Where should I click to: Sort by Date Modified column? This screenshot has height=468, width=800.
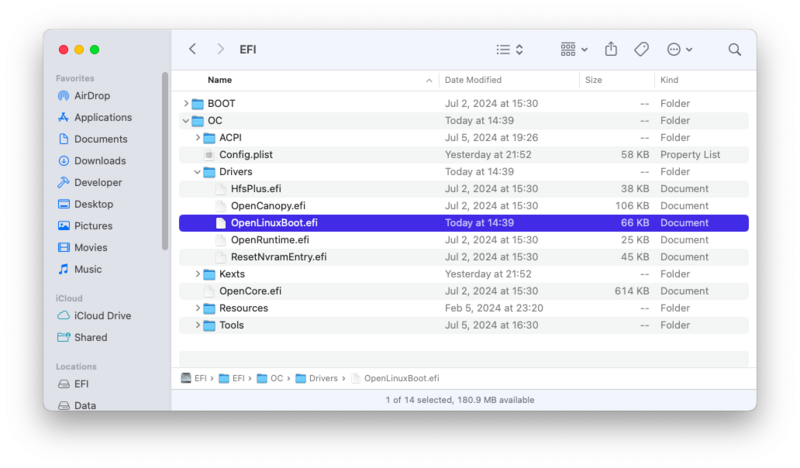(x=473, y=80)
